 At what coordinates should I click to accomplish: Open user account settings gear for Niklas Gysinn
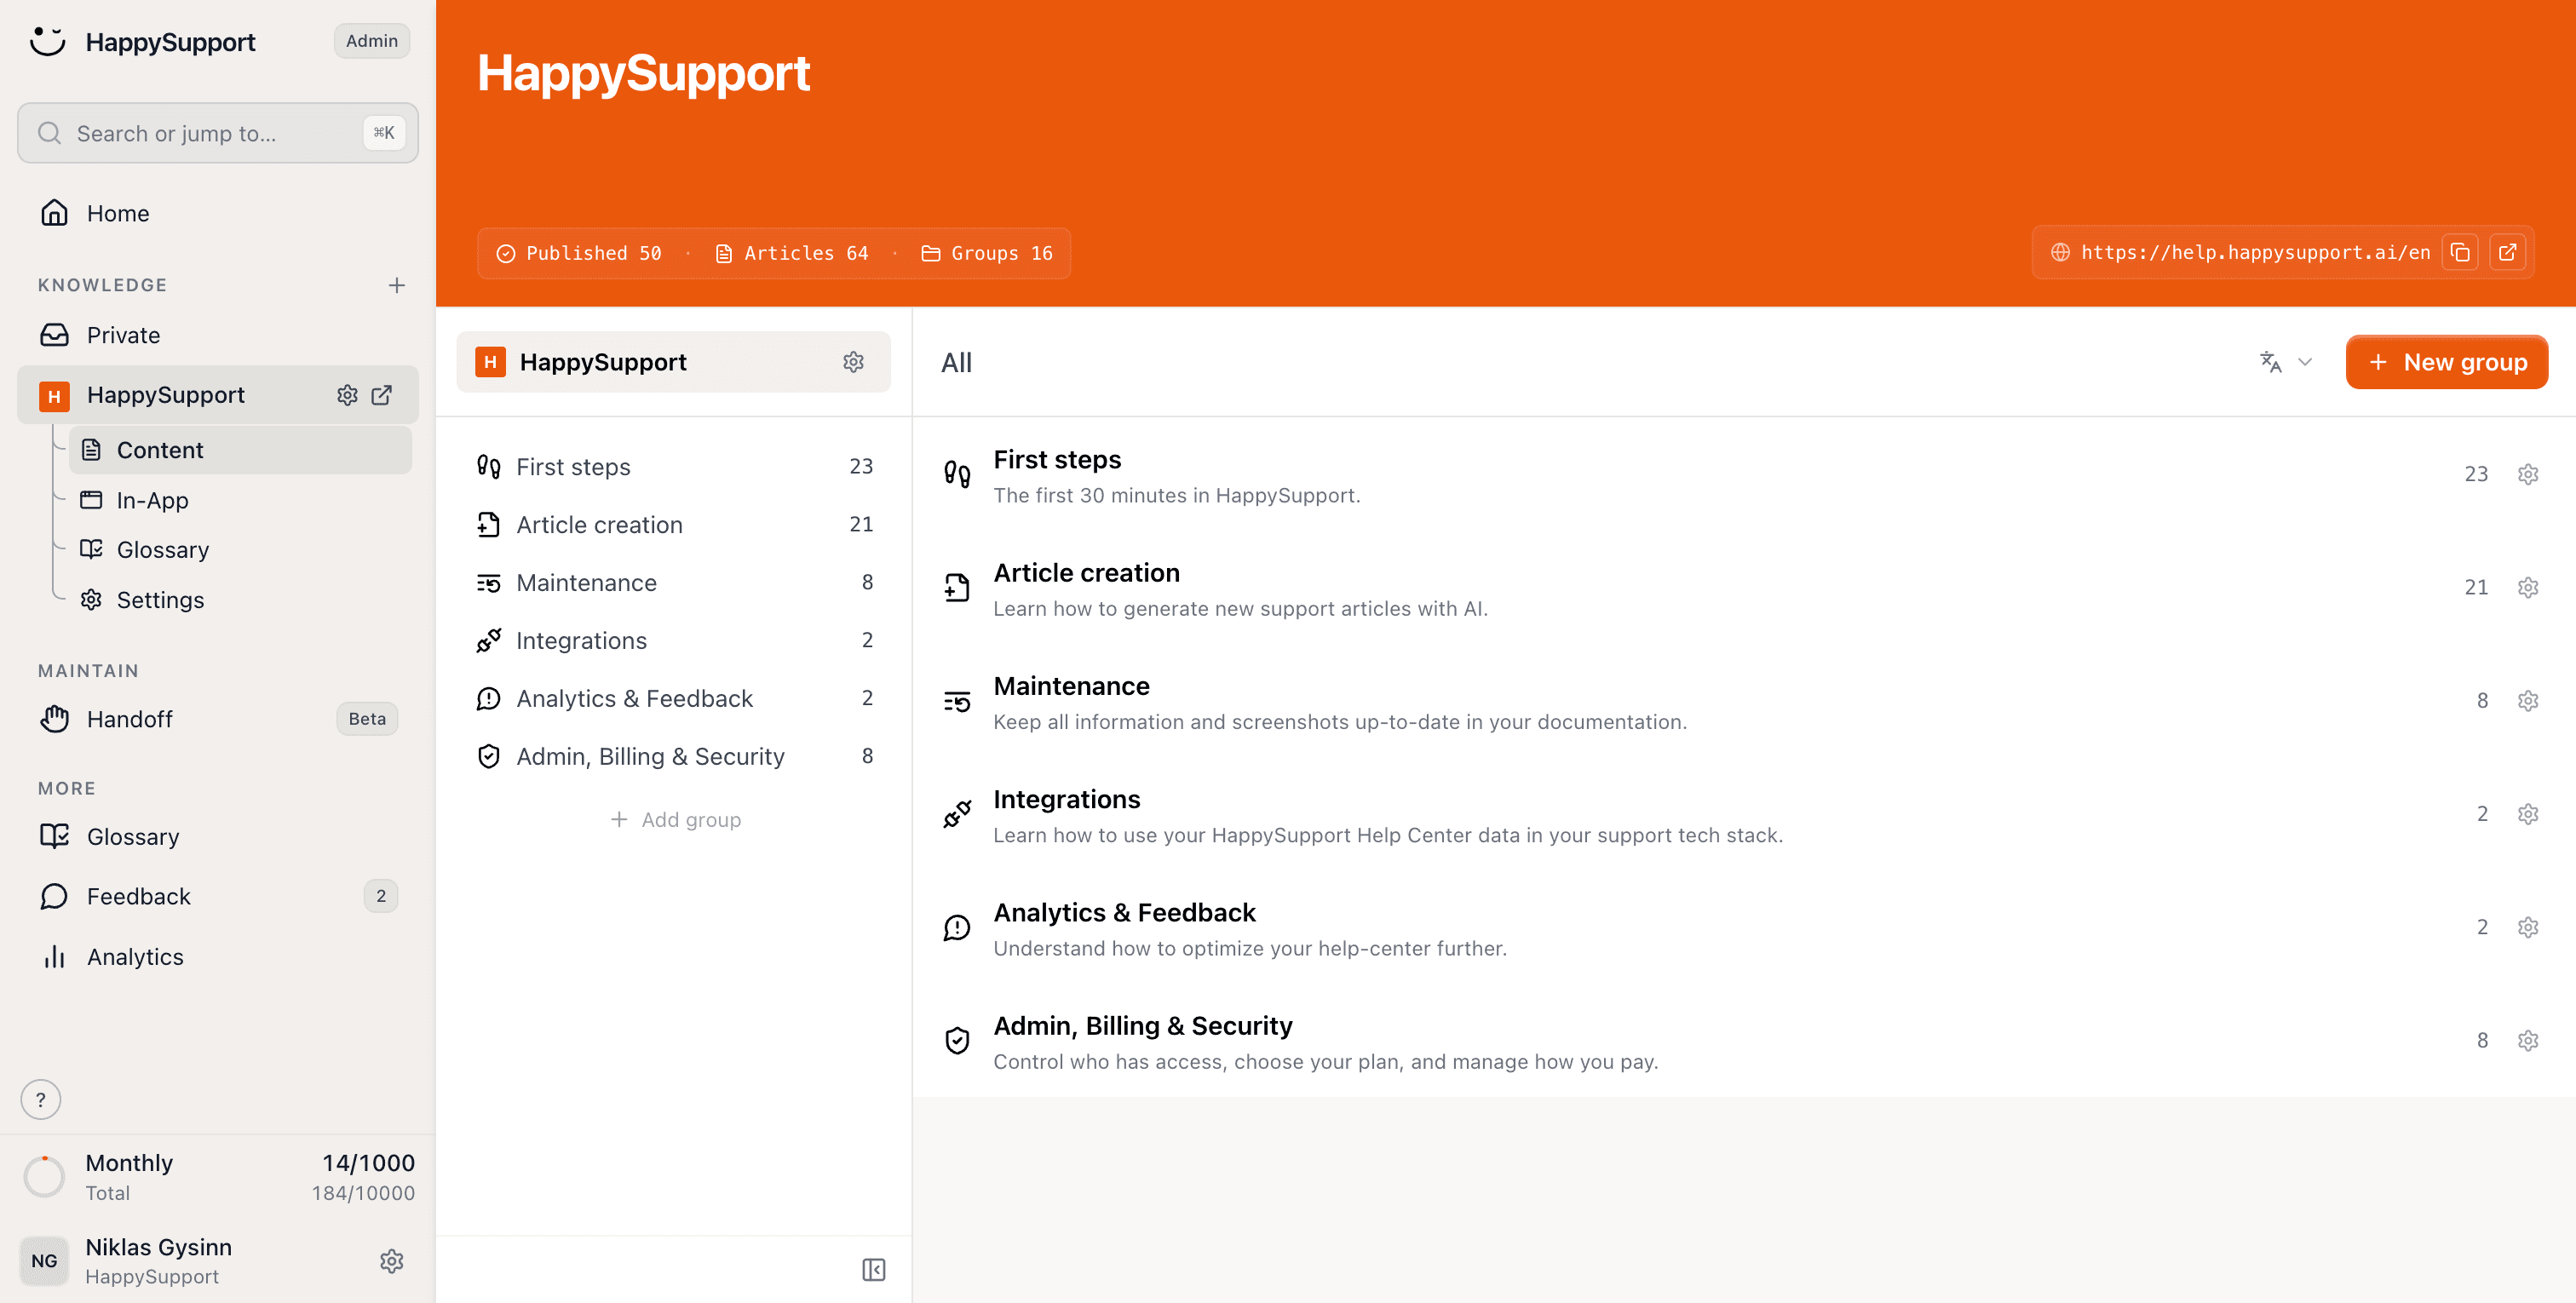(392, 1261)
